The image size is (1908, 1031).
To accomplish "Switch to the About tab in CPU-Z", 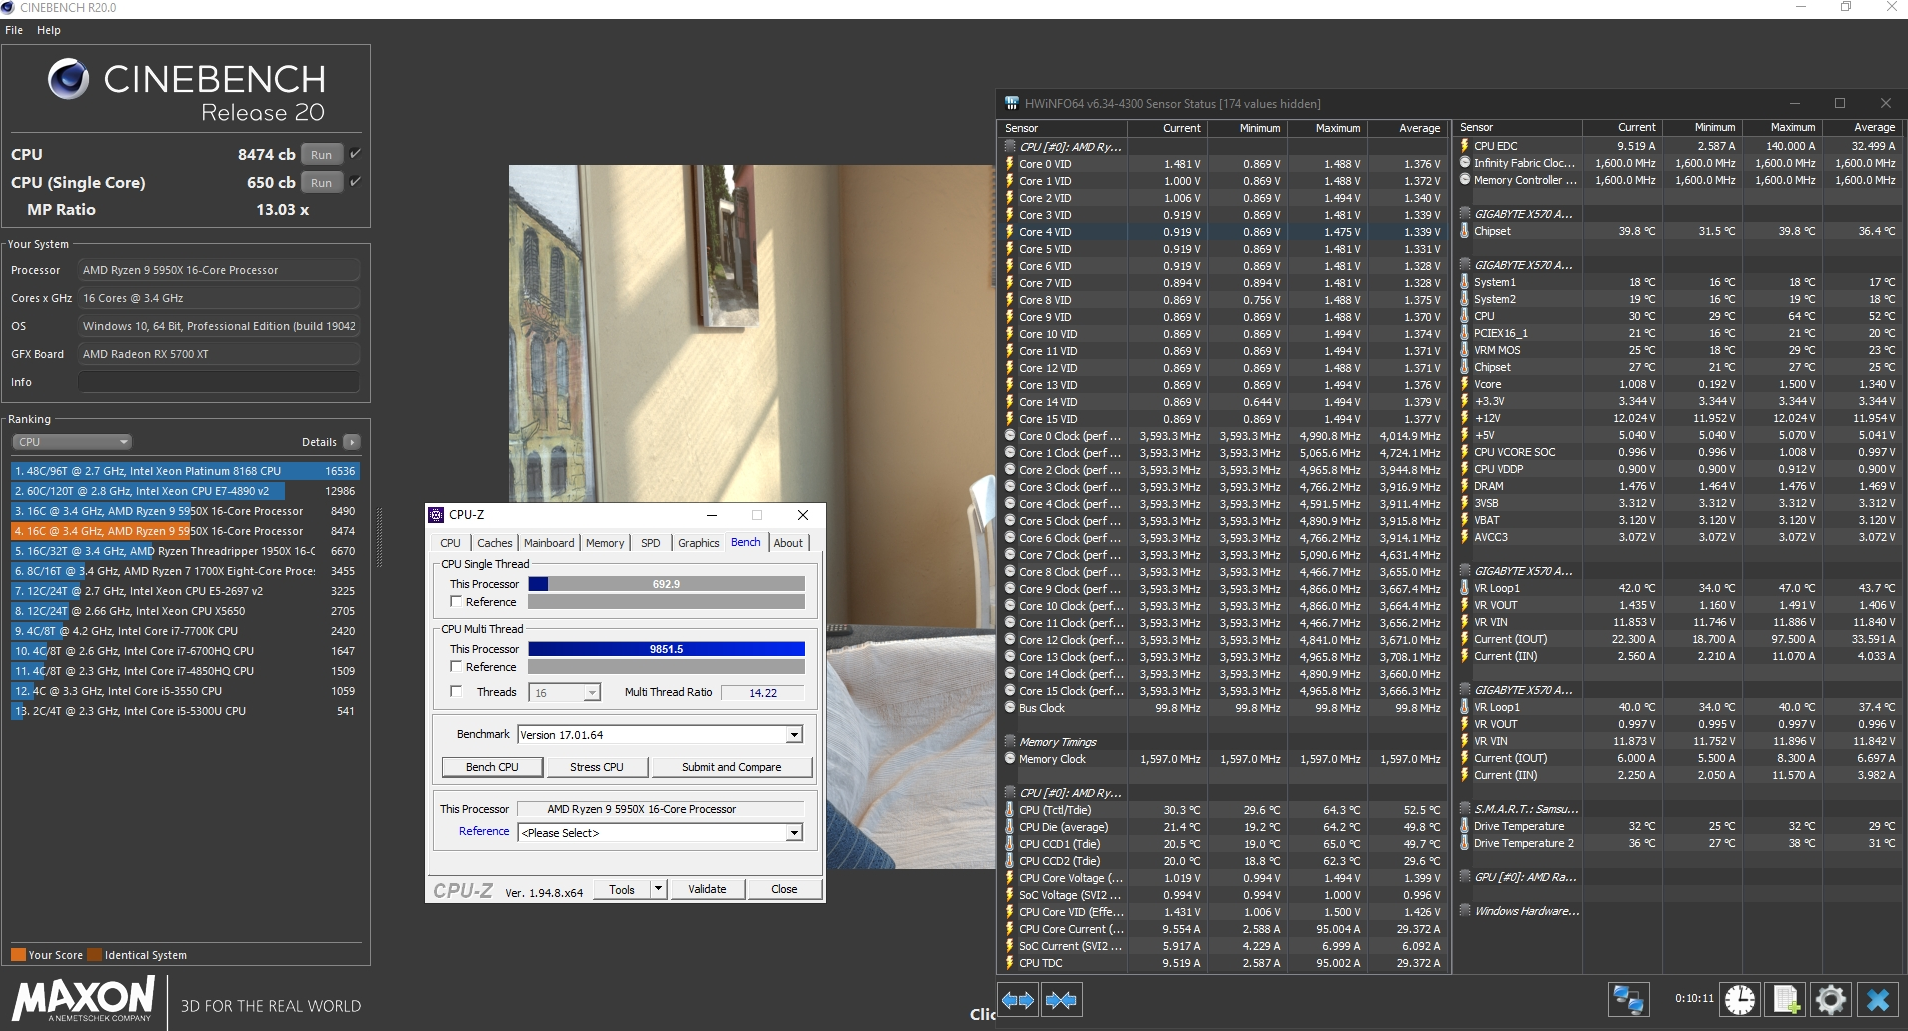I will [x=788, y=543].
